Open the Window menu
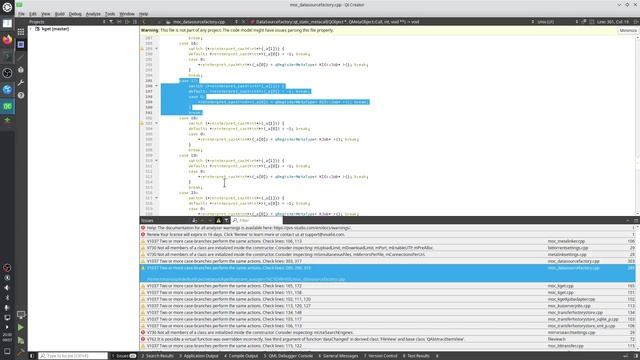Viewport: 640px width, 360px height. pyautogui.click(x=127, y=14)
